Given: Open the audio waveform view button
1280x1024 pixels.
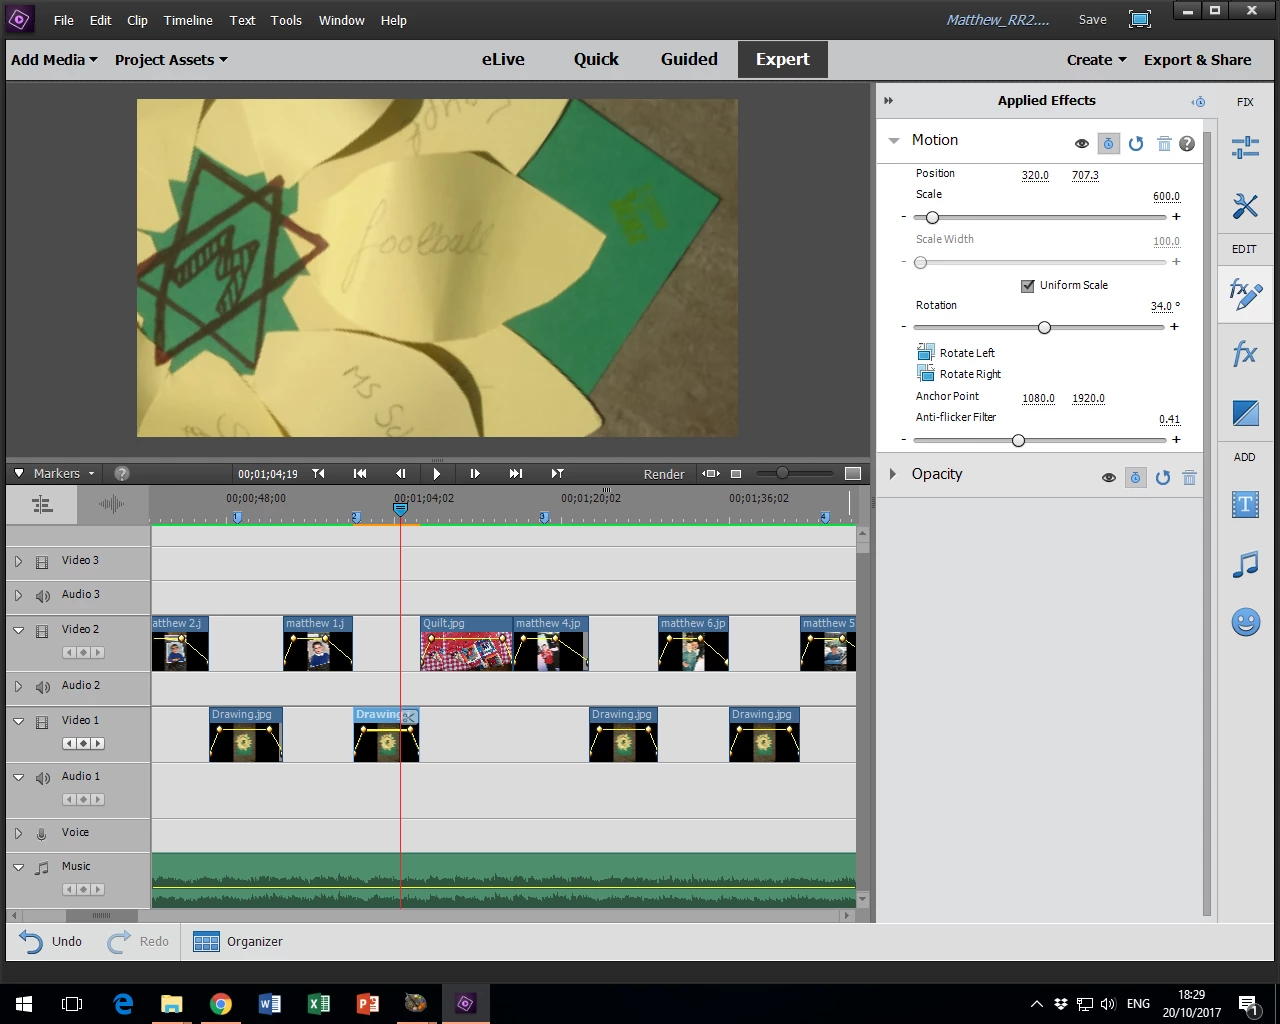Looking at the screenshot, I should (112, 504).
